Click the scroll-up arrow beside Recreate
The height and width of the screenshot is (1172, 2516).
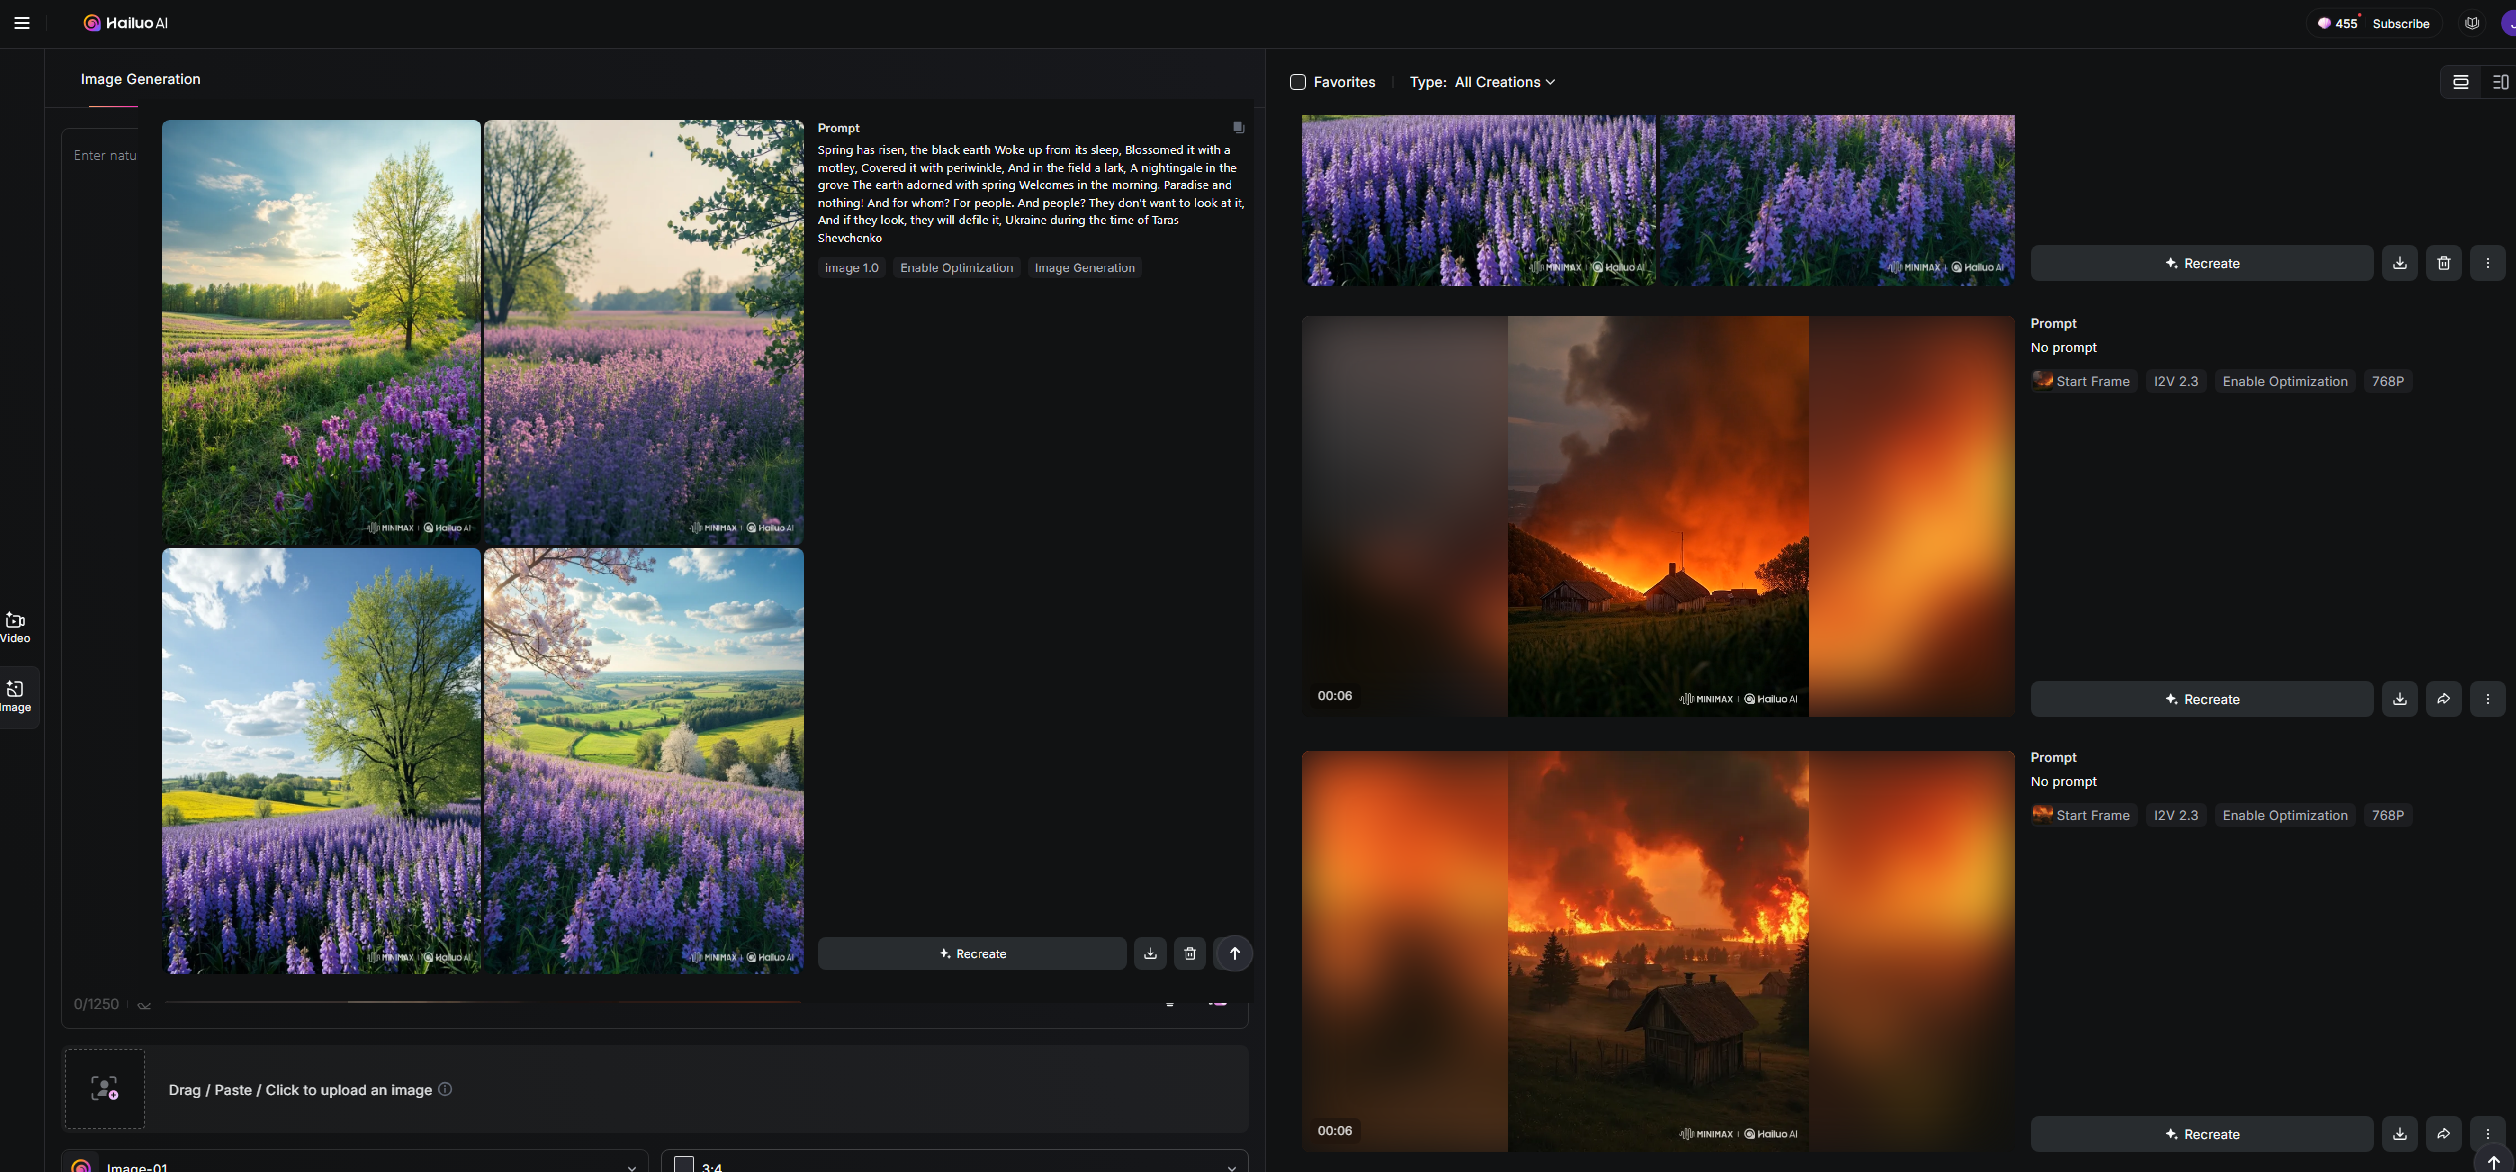click(1234, 954)
